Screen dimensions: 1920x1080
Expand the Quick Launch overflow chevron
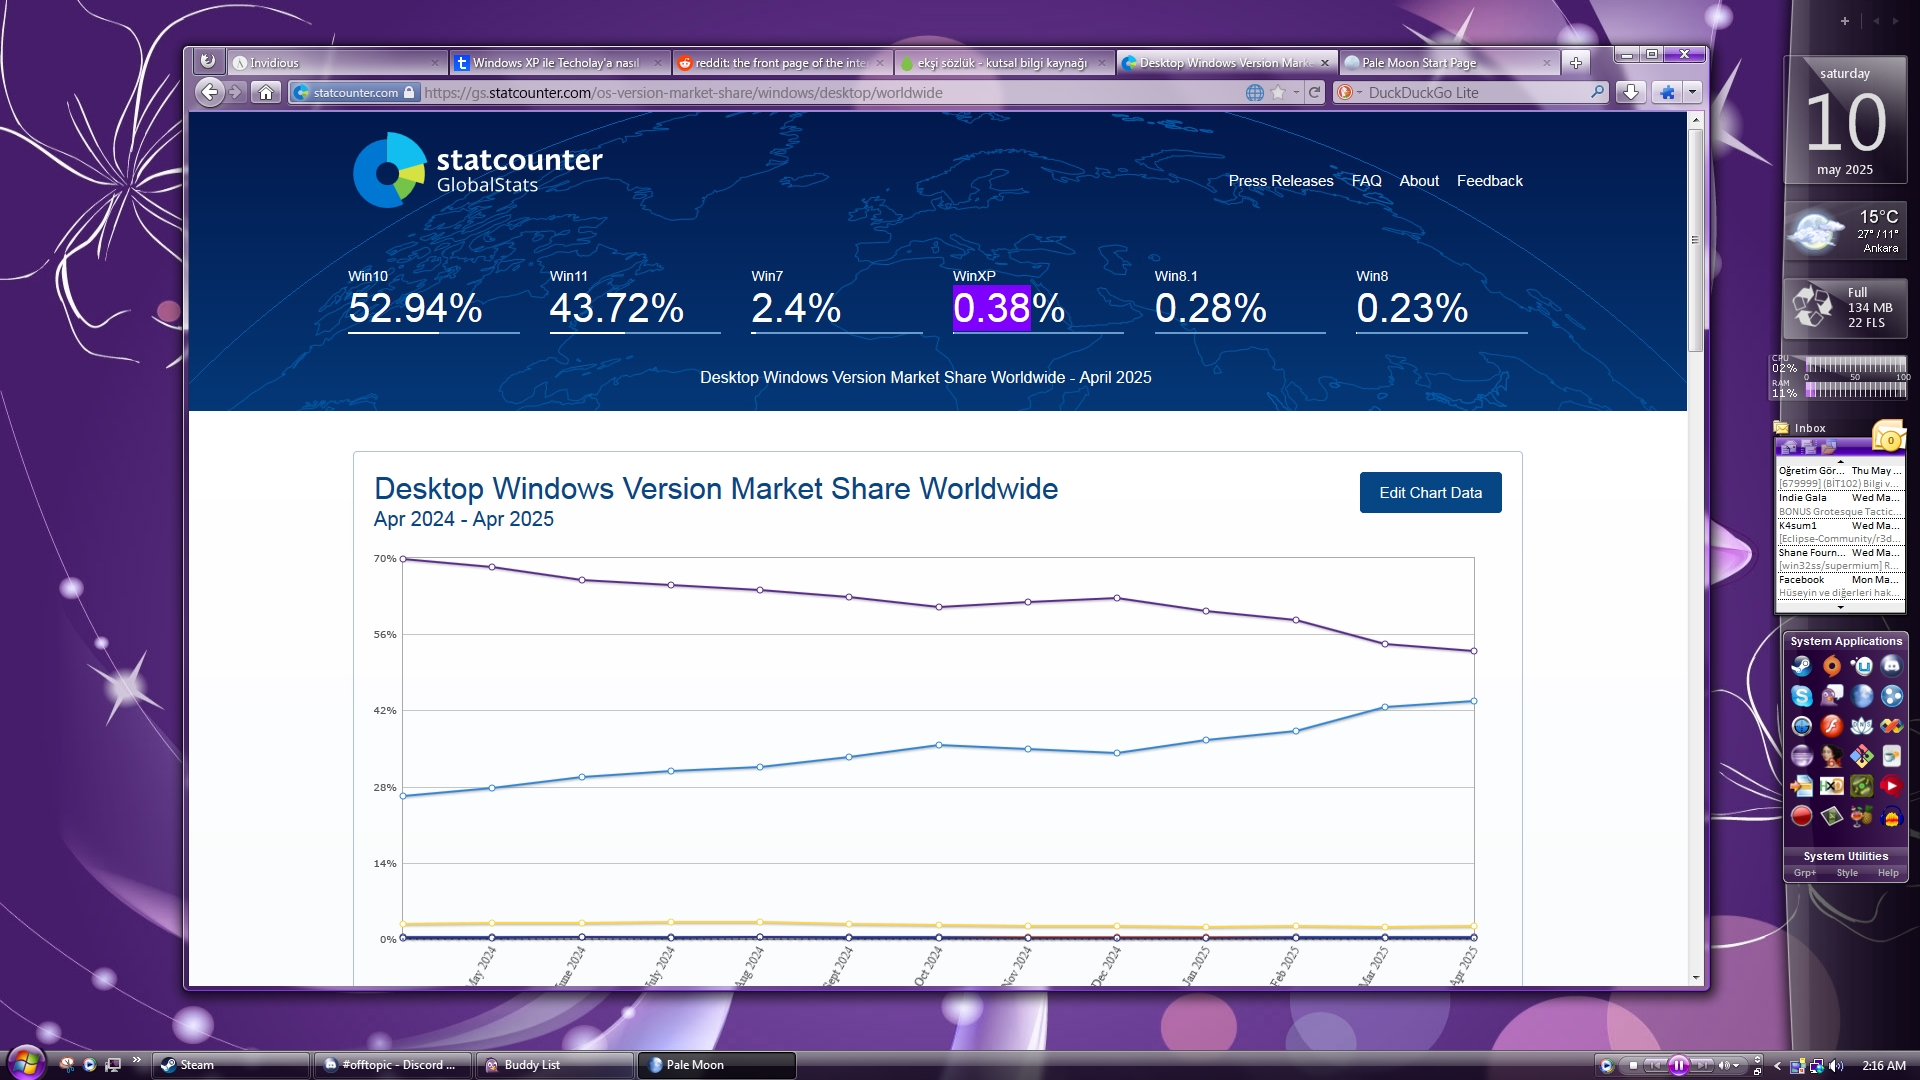click(x=136, y=1060)
